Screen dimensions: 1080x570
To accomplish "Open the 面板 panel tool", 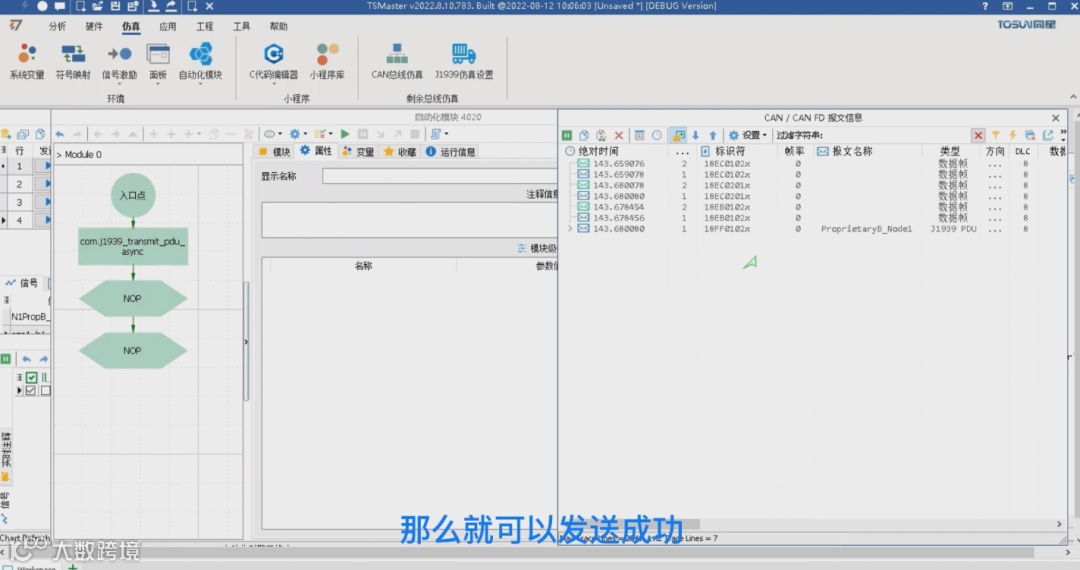I will coord(158,61).
